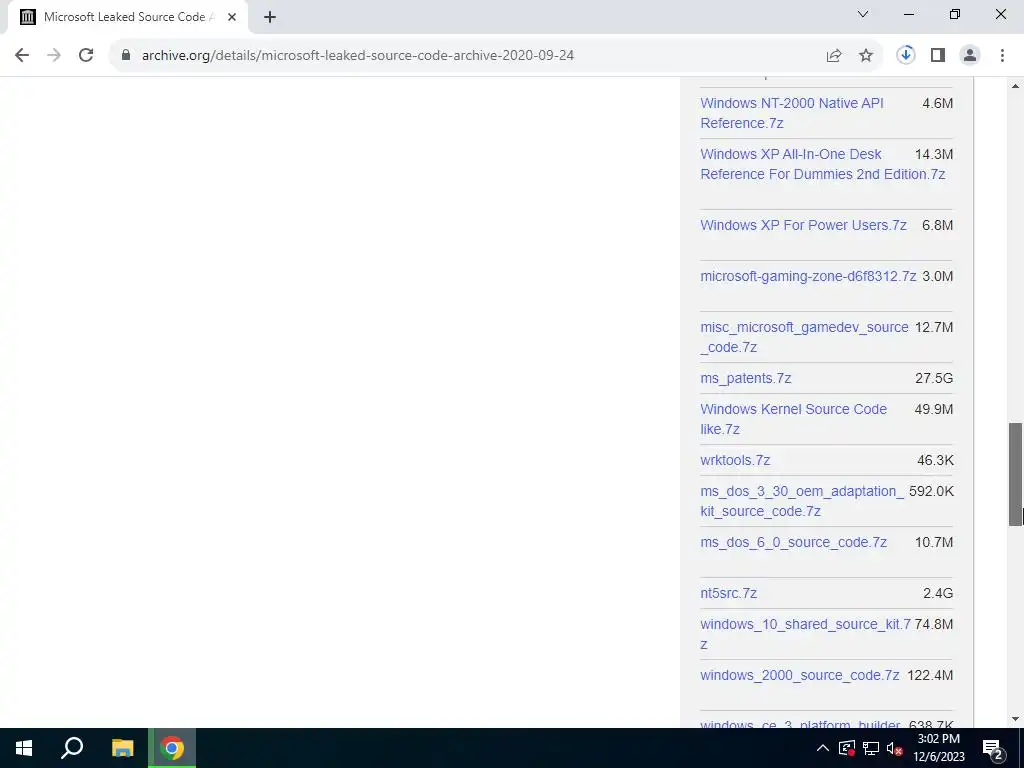This screenshot has height=768, width=1024.
Task: Close the Microsoft Leaked Source Code tab
Action: [x=232, y=17]
